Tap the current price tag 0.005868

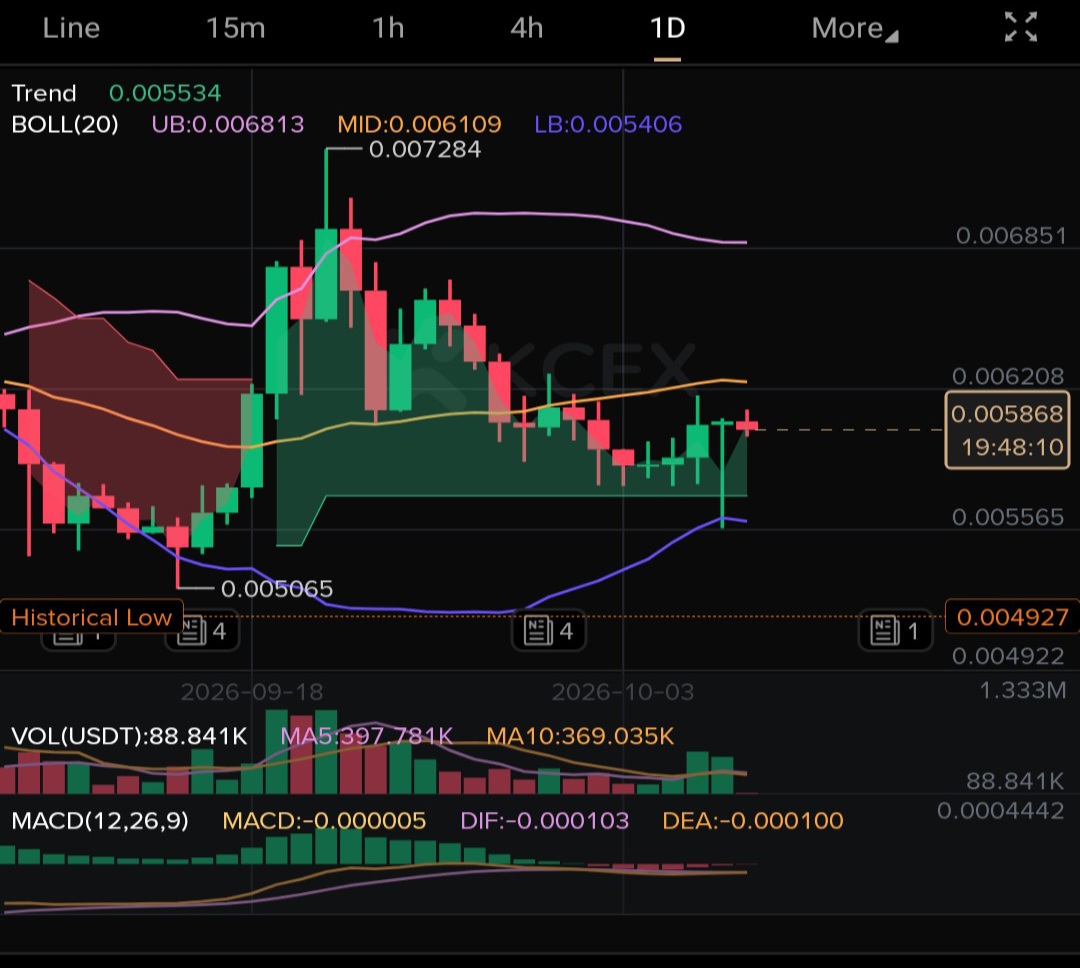(x=1007, y=413)
